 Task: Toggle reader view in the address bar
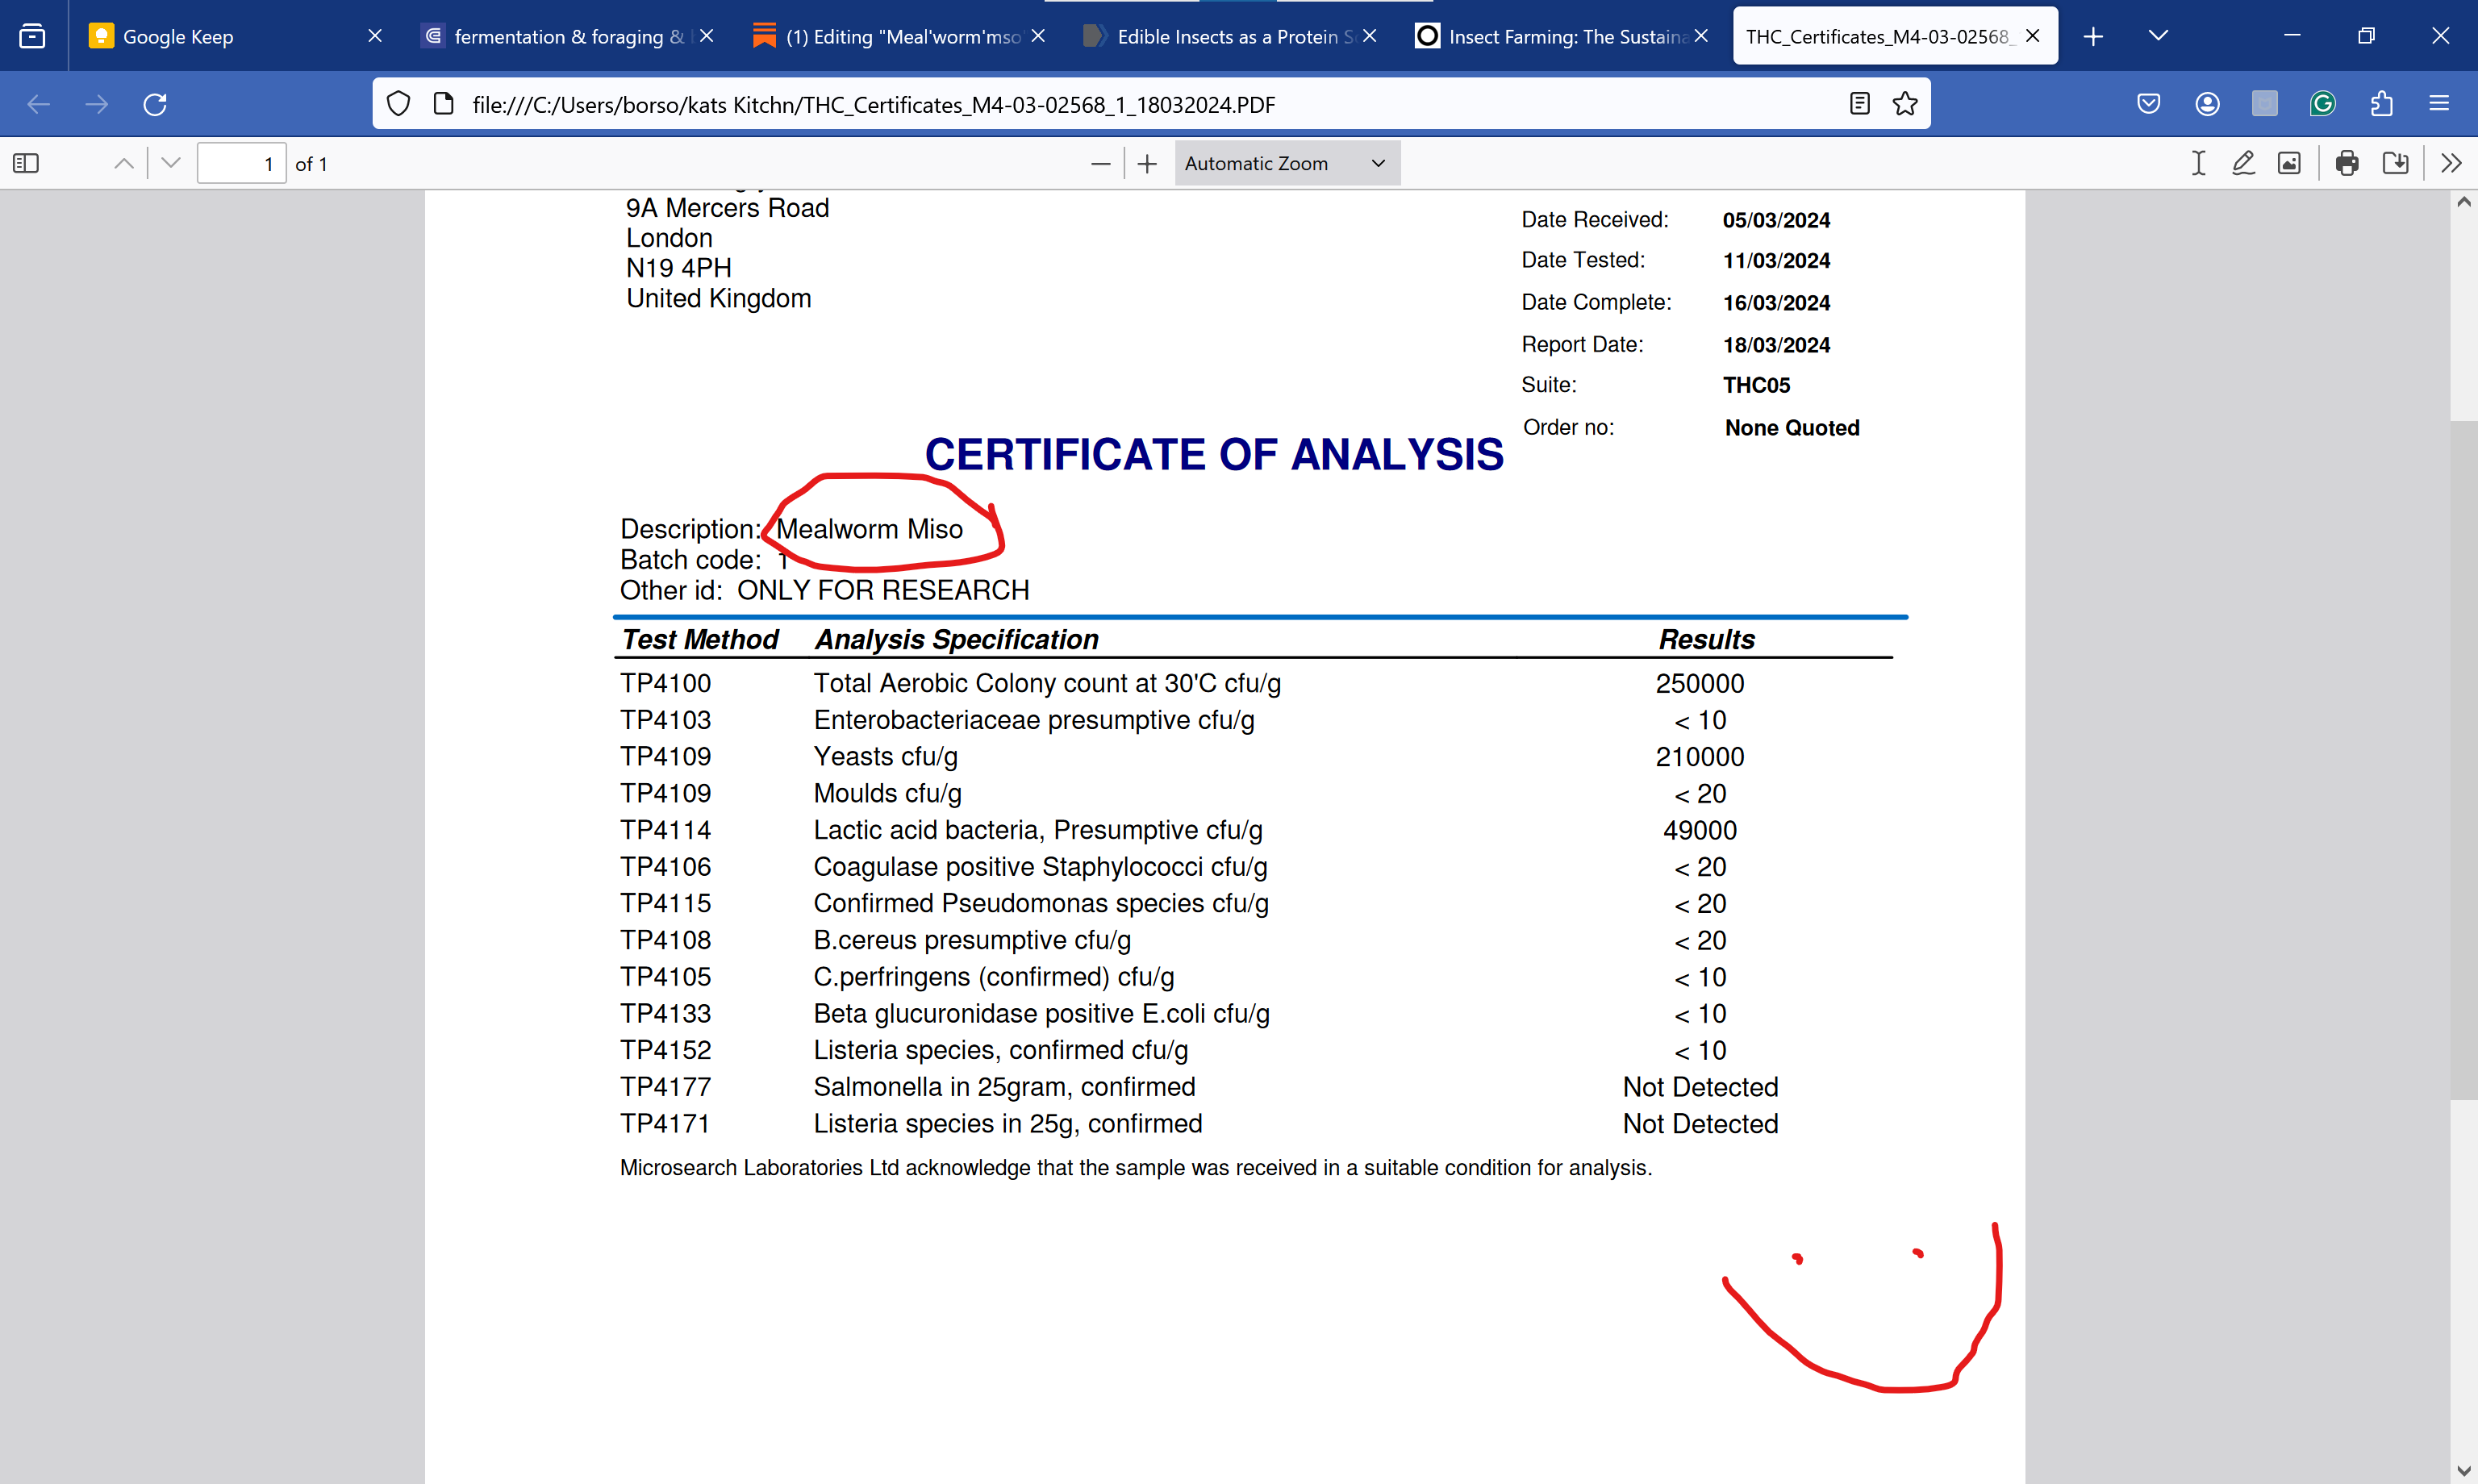tap(1859, 104)
